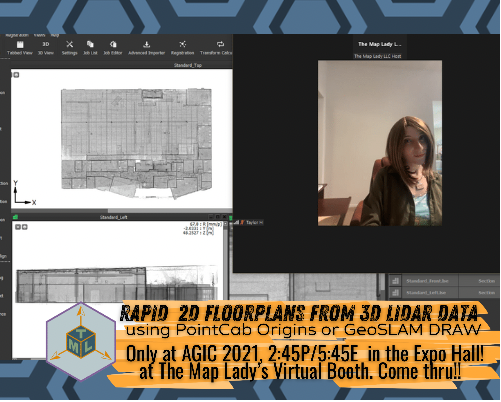Screen dimensions: 501x402
Task: Open Settings from the toolbar
Action: point(69,48)
